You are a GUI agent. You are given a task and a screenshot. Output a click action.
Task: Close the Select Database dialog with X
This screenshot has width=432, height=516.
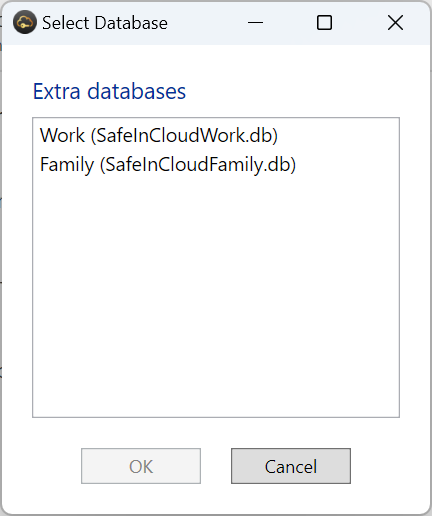(x=395, y=23)
